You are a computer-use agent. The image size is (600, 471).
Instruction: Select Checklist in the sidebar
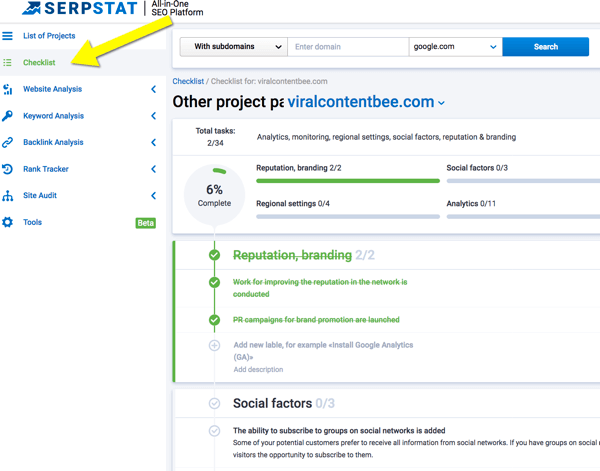[39, 62]
